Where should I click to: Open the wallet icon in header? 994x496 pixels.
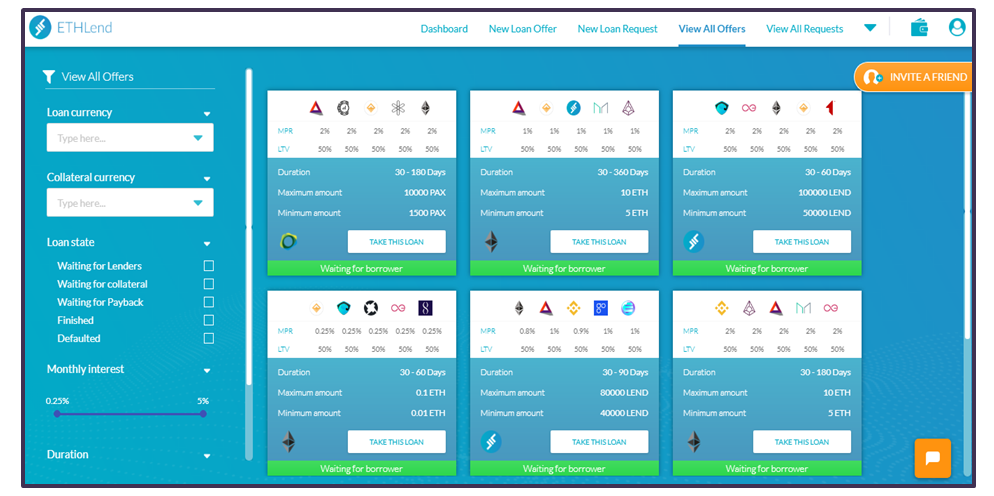[x=919, y=28]
